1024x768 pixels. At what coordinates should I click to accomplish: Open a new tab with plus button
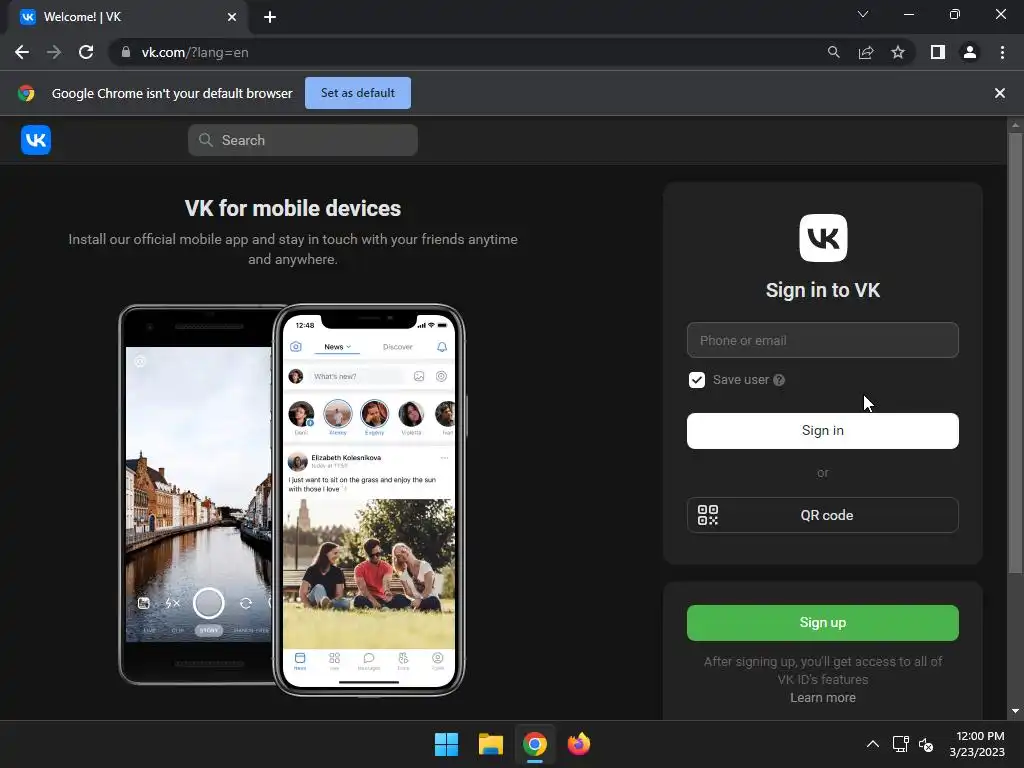click(x=270, y=17)
